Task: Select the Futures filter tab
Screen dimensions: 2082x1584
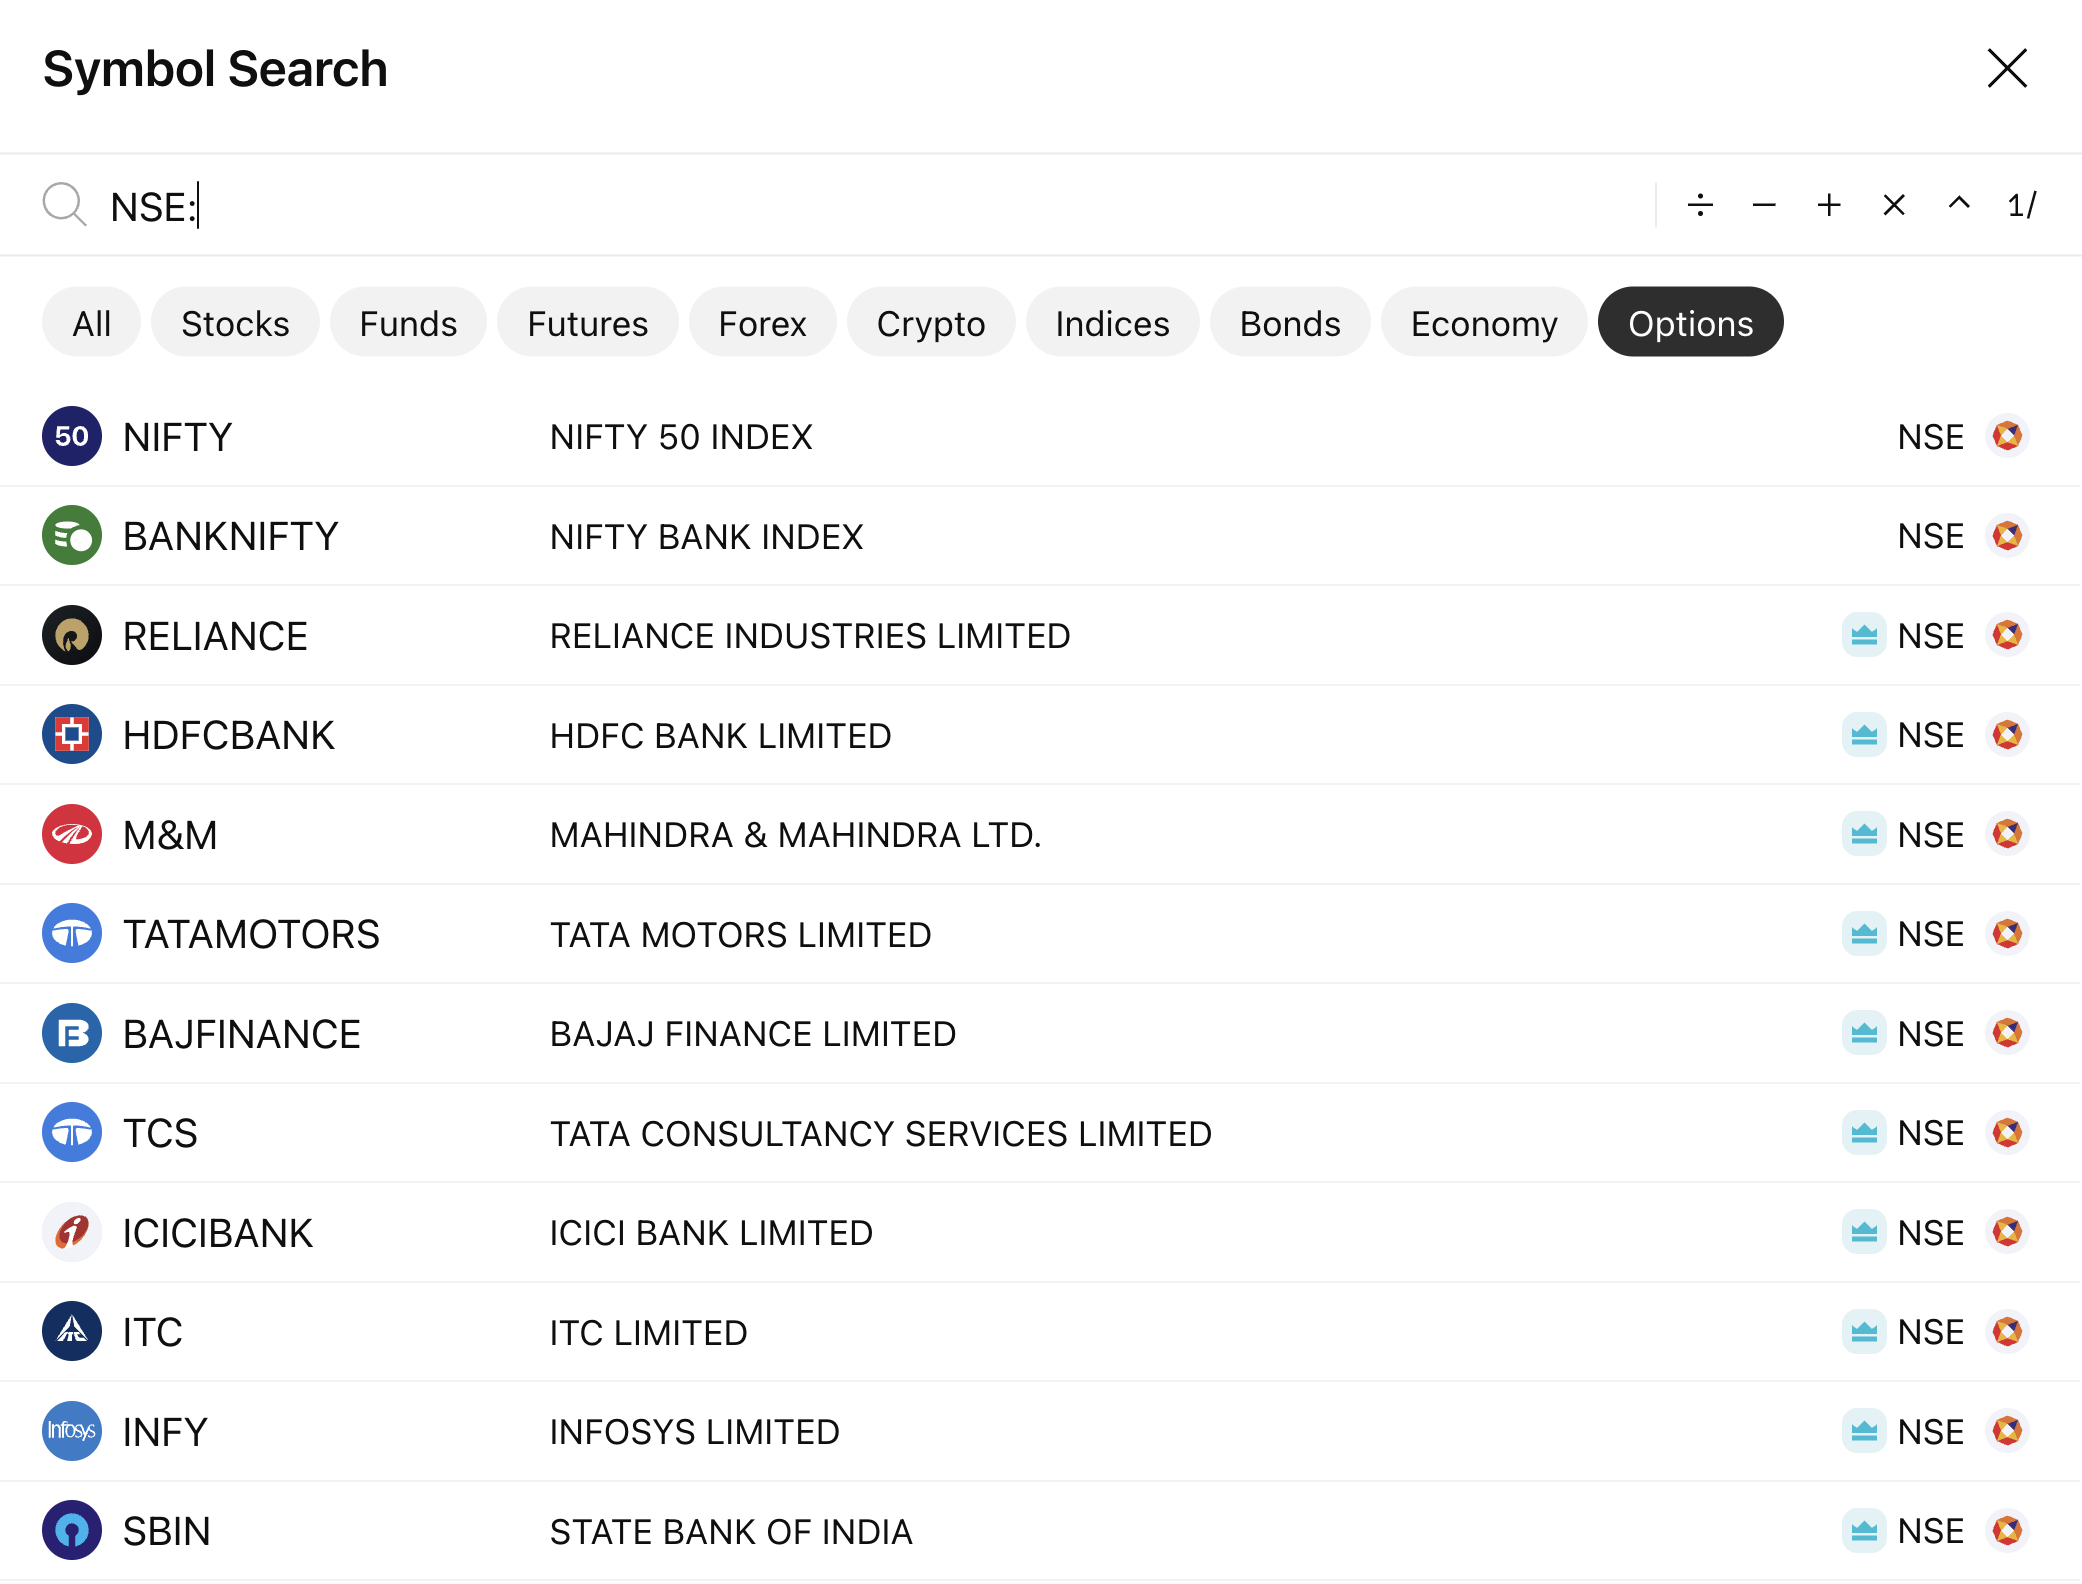Action: click(588, 323)
